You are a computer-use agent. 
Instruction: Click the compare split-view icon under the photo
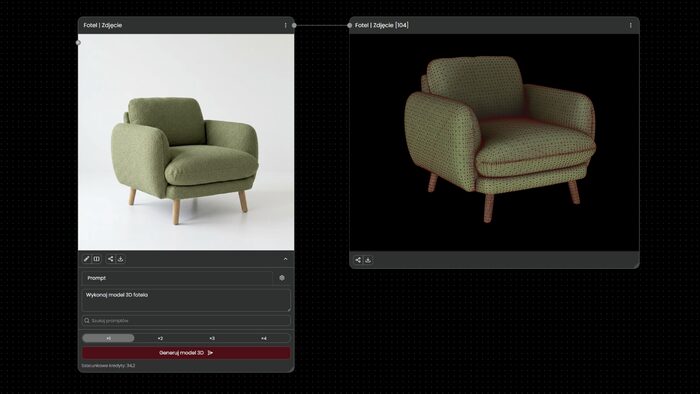(x=96, y=259)
